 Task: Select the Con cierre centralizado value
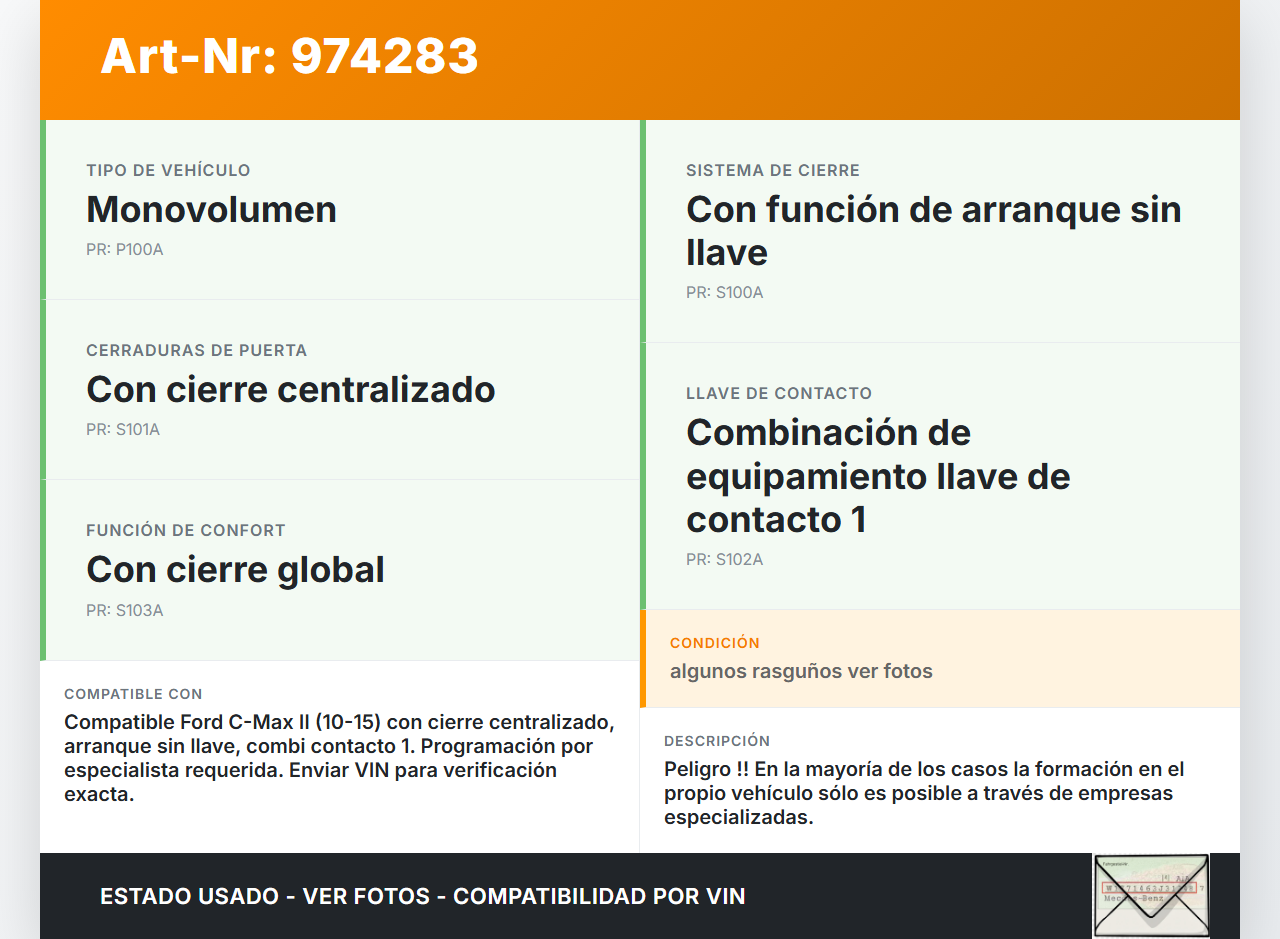pos(290,389)
